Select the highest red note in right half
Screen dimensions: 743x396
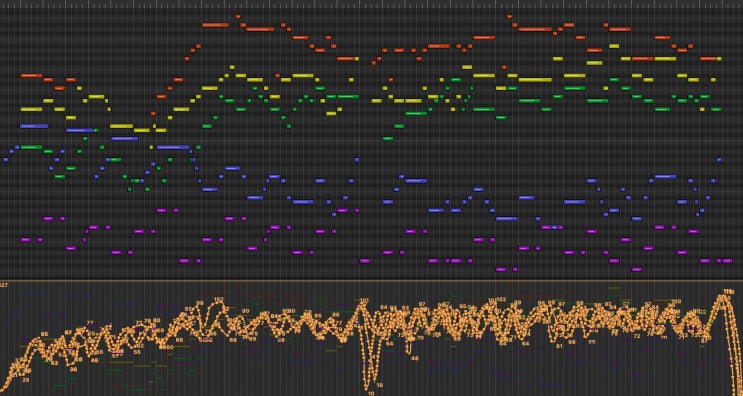tap(509, 17)
